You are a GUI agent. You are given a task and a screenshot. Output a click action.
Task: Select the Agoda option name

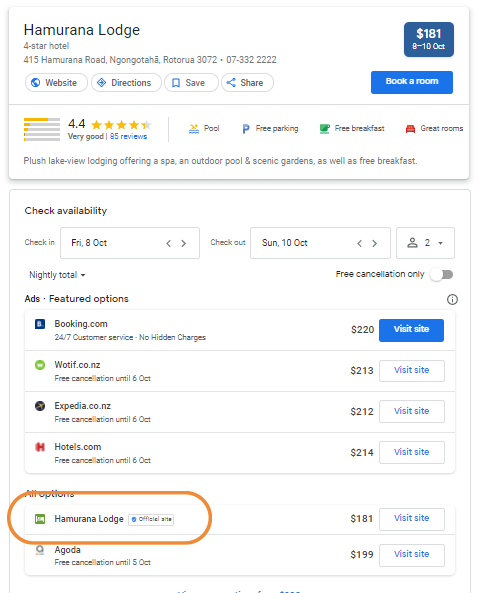point(68,550)
